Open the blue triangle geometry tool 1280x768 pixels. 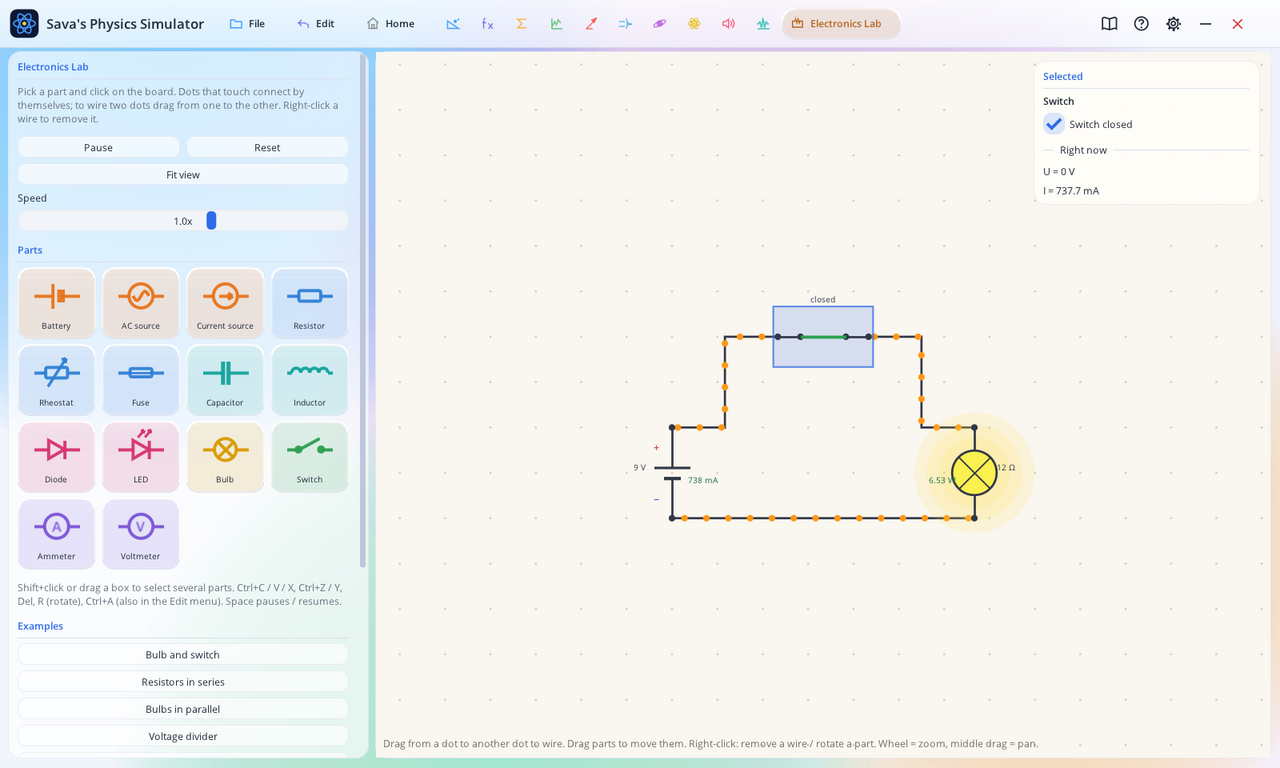click(x=453, y=24)
